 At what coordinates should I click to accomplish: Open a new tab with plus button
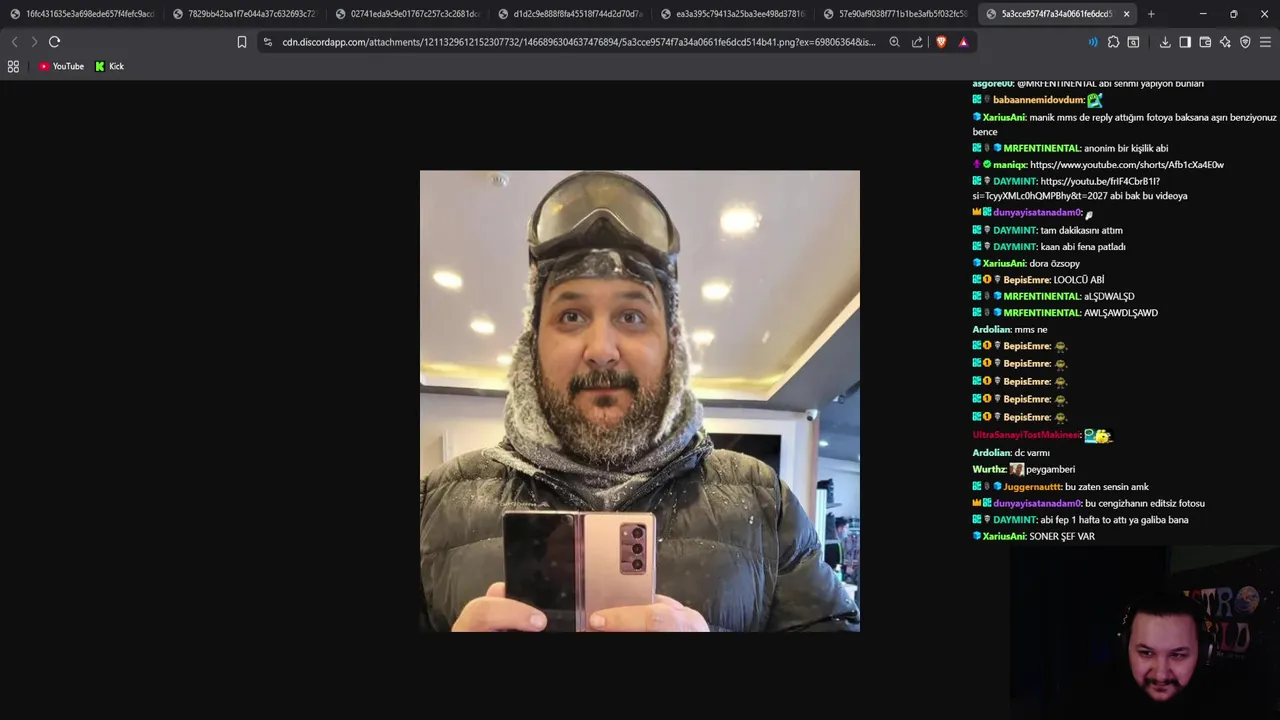1151,14
